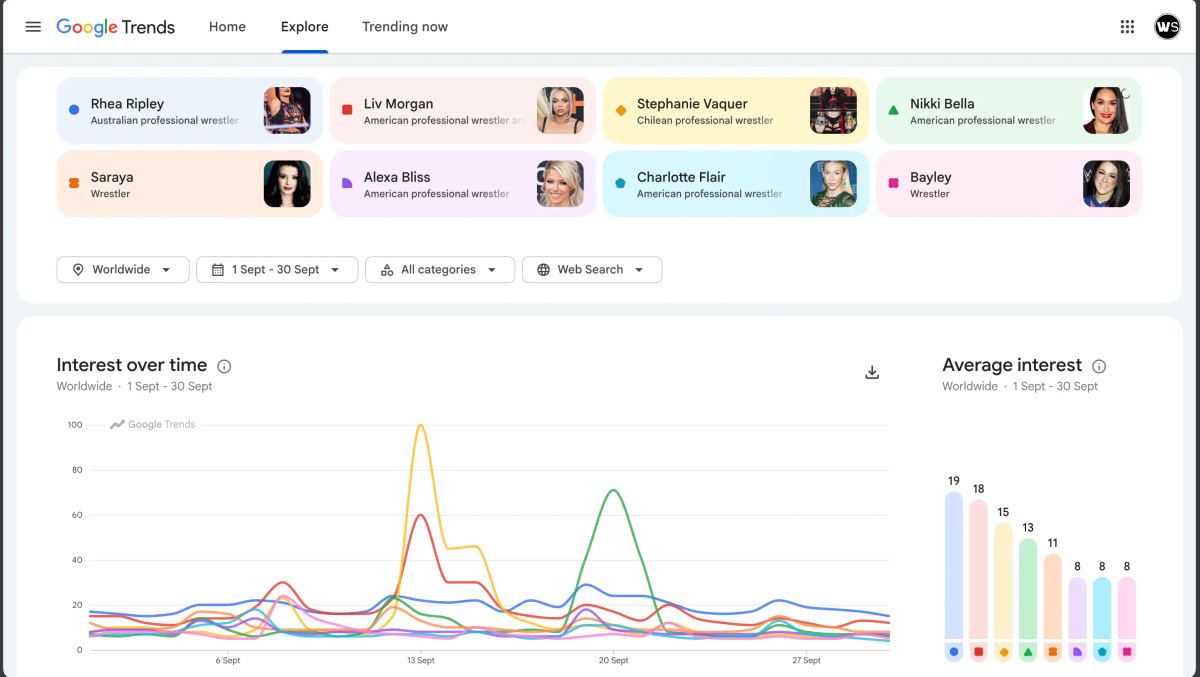Open the hamburger main menu
This screenshot has width=1200, height=677.
tap(33, 27)
